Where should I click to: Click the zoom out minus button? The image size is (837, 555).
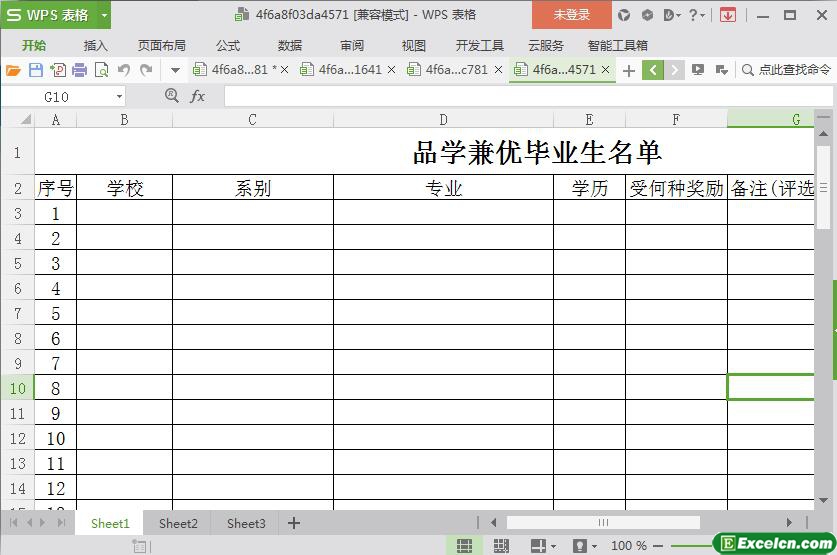point(658,545)
